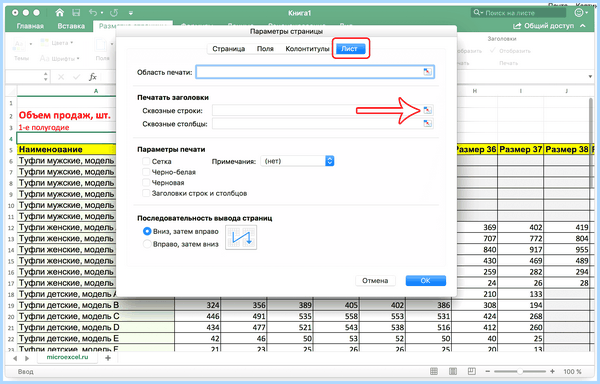Select the Вниз, затем вправо radio button
Screen dimensions: 600x384
tap(147, 231)
